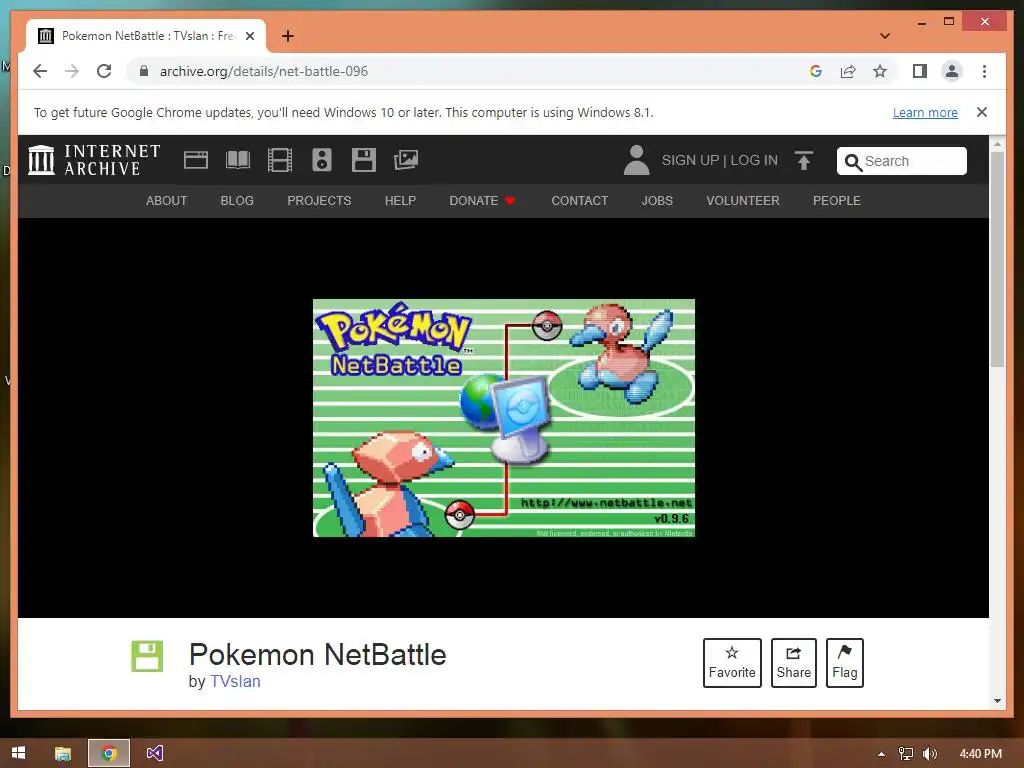Screen dimensions: 1024x768
Task: Dismiss the Chrome update notice
Action: [x=982, y=112]
